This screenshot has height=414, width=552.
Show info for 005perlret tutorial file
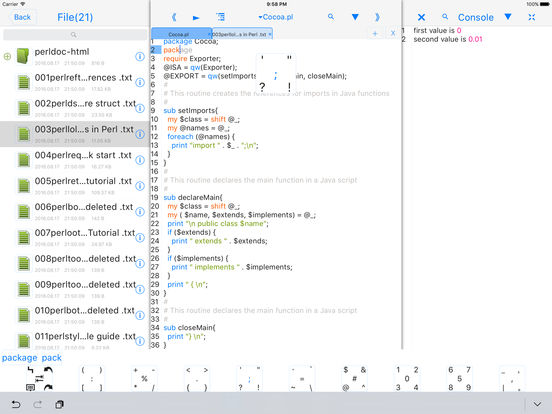[140, 186]
